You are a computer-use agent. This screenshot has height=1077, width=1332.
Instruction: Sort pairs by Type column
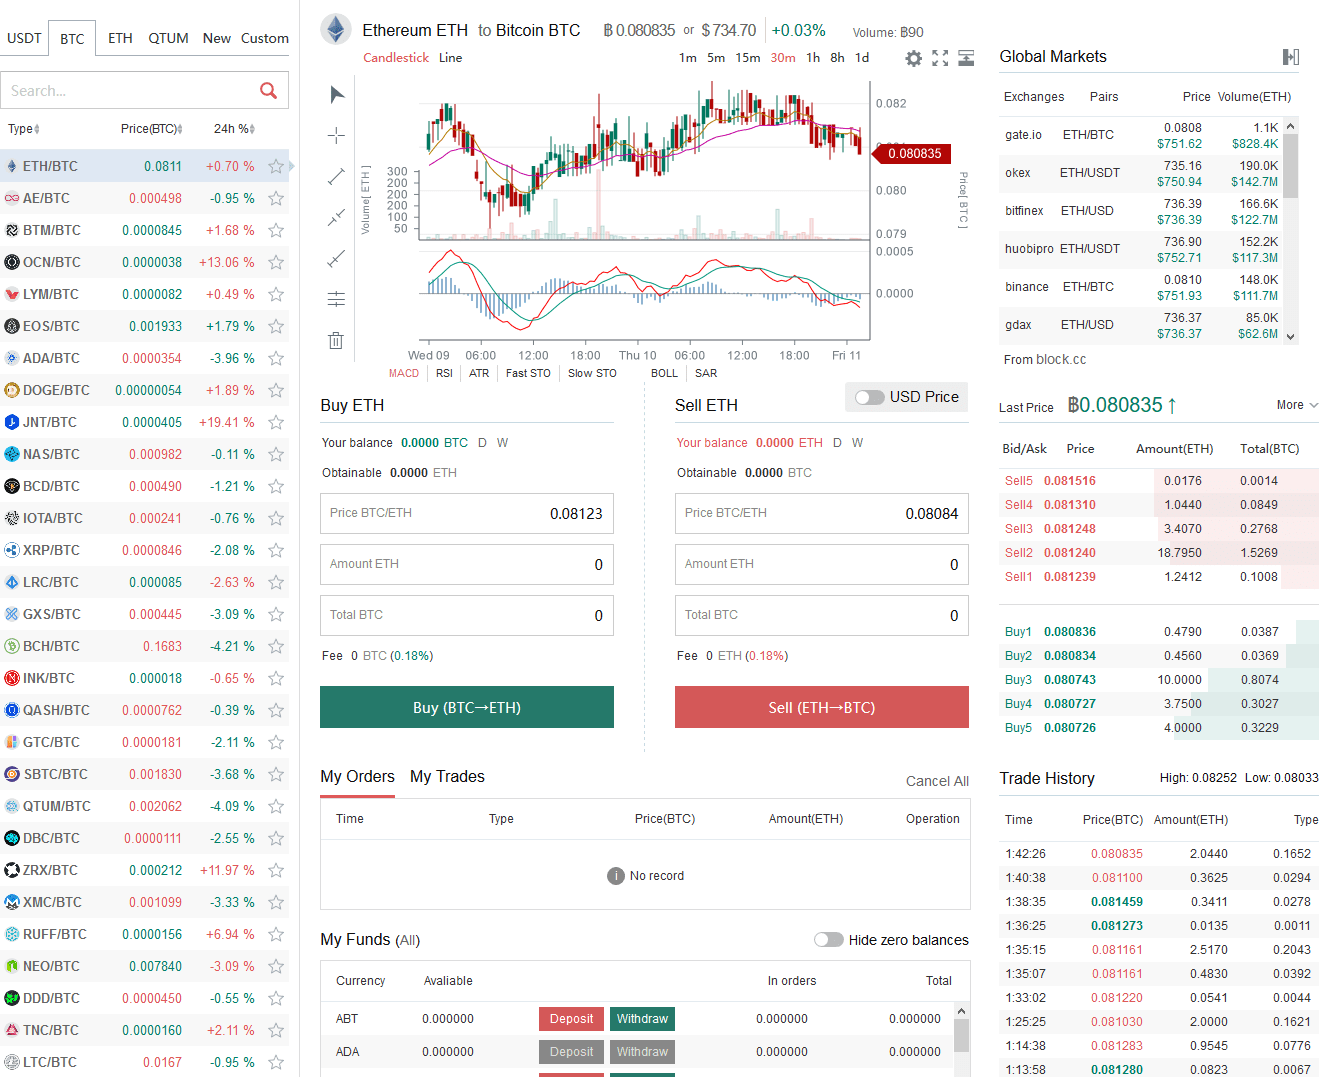pos(24,129)
